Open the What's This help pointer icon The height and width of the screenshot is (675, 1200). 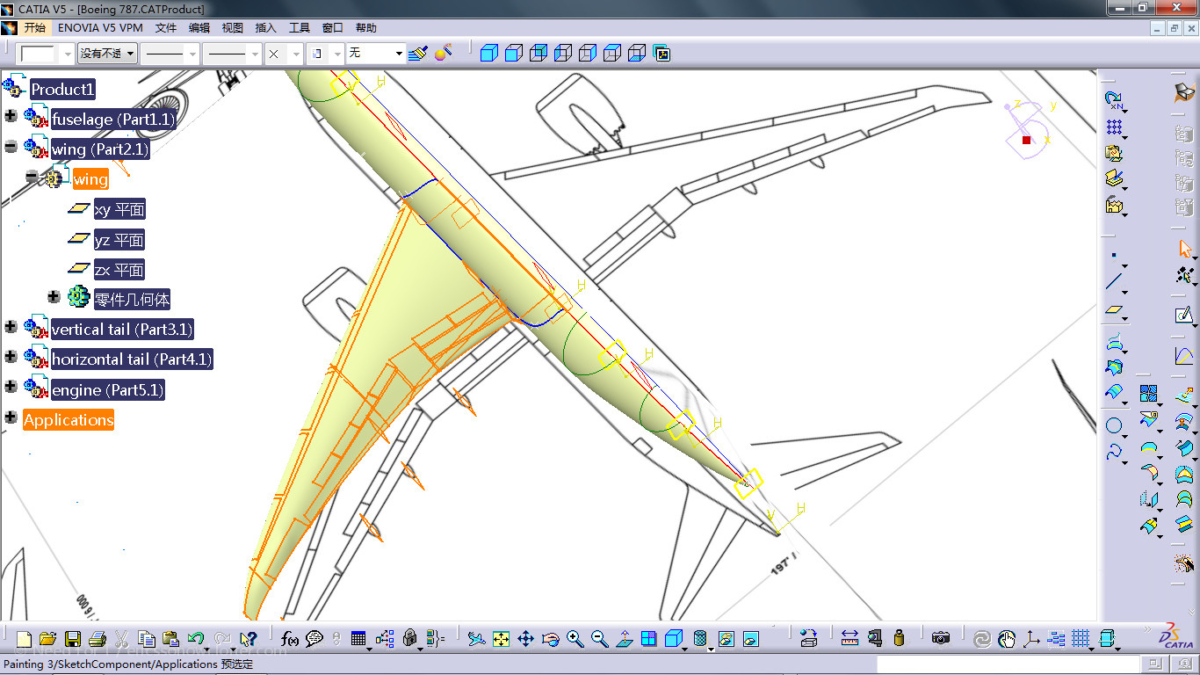click(x=248, y=638)
